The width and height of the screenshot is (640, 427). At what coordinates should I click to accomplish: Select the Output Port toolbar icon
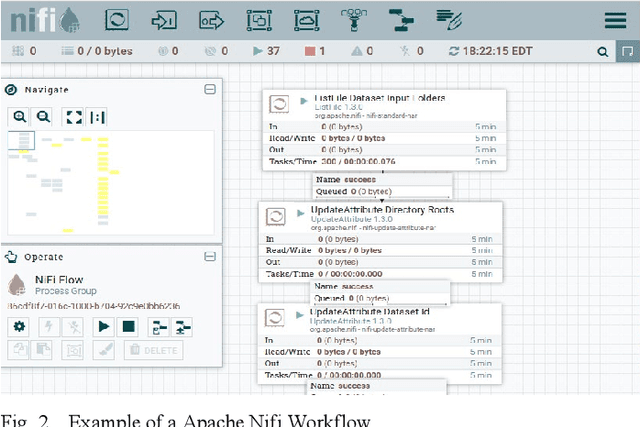point(211,20)
